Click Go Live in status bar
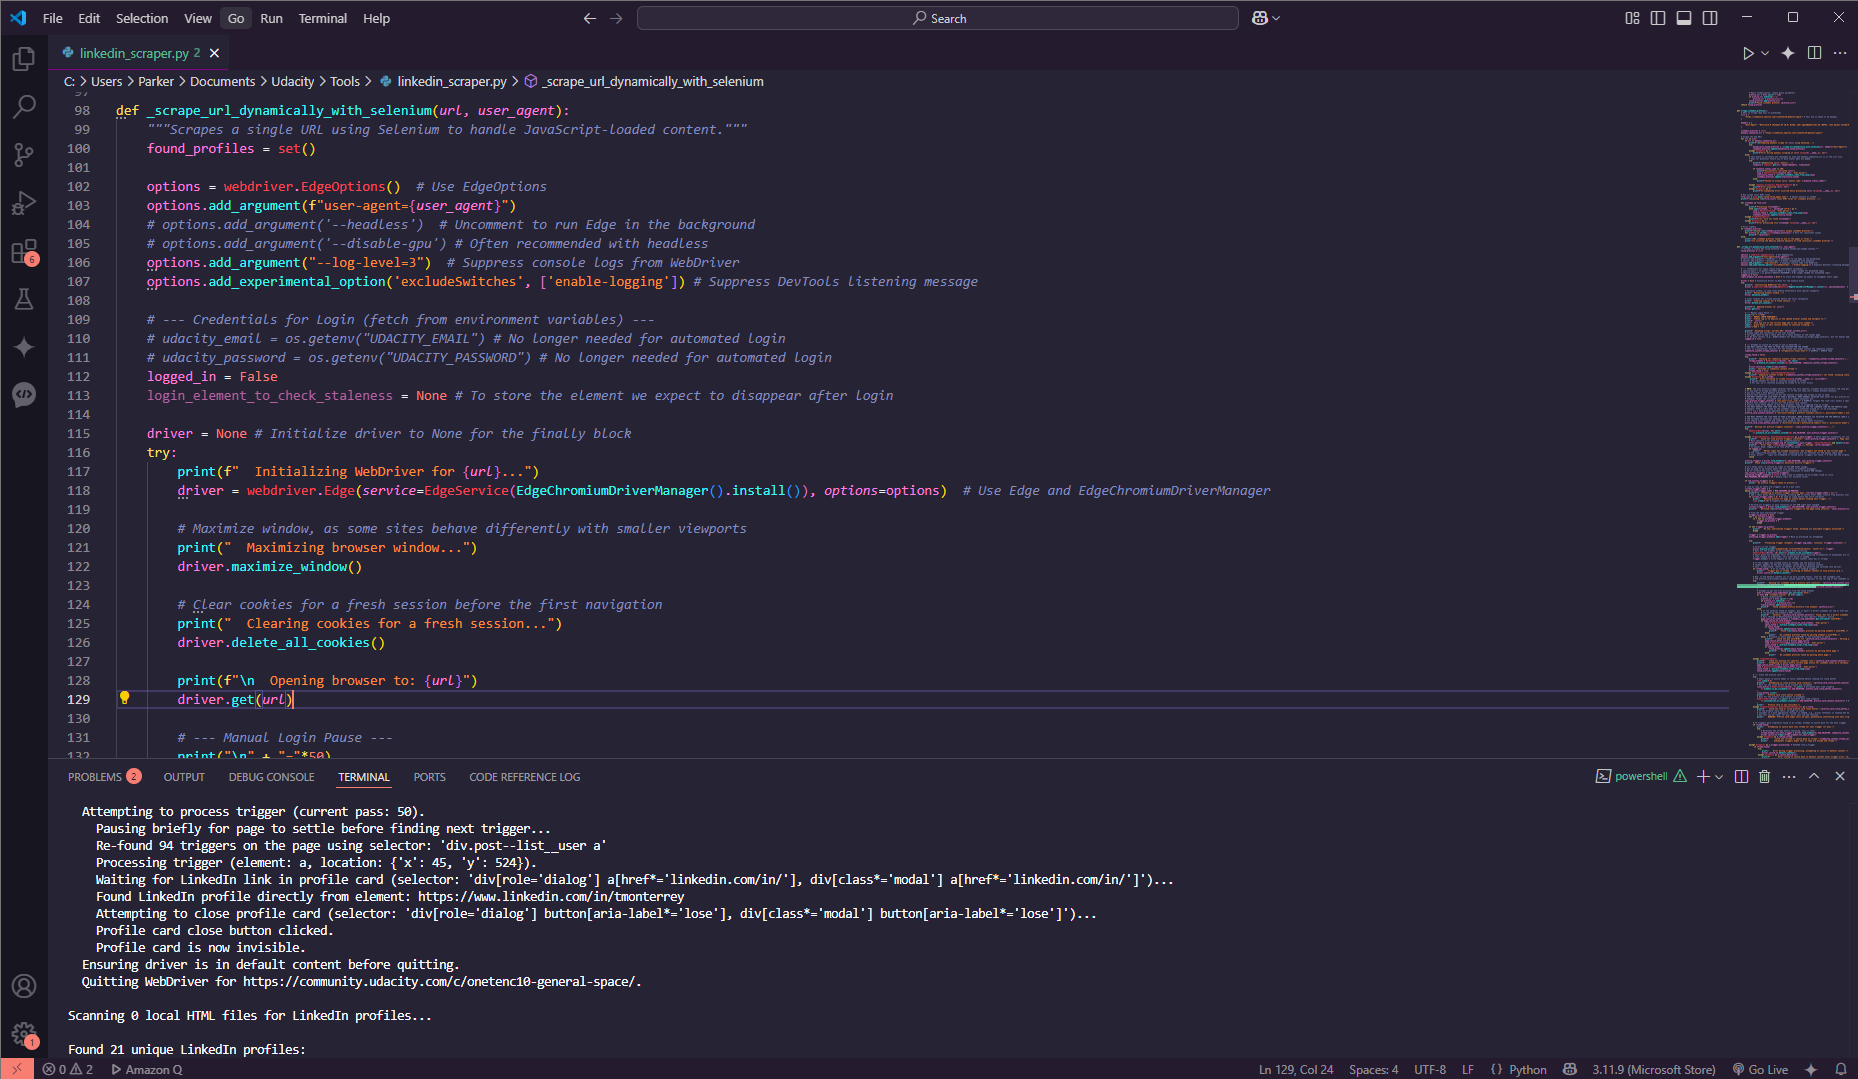The height and width of the screenshot is (1079, 1858). (1760, 1069)
